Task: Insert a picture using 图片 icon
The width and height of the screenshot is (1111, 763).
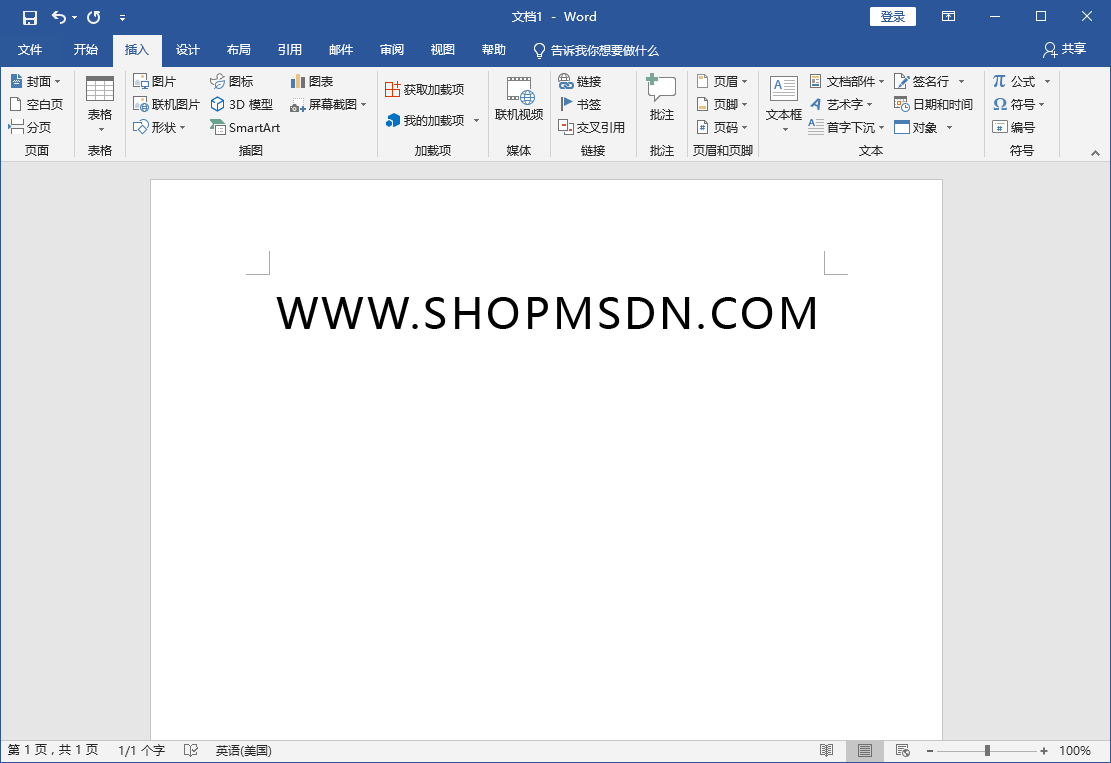Action: [x=154, y=81]
